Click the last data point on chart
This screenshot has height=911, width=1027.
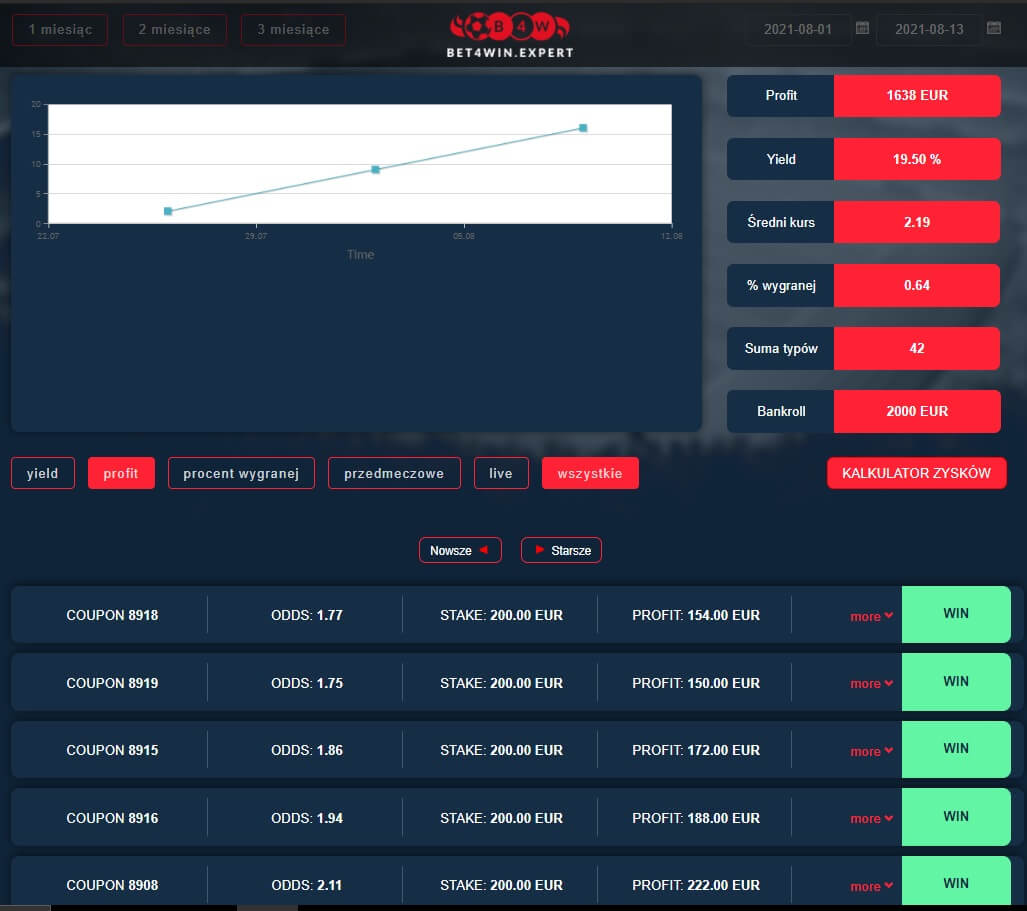[583, 128]
